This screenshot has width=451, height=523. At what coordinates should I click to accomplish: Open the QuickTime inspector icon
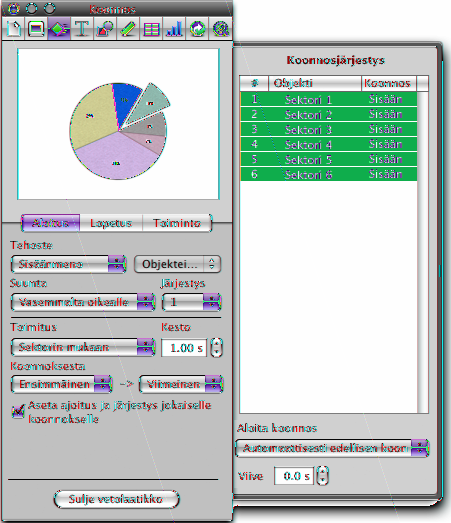point(220,29)
